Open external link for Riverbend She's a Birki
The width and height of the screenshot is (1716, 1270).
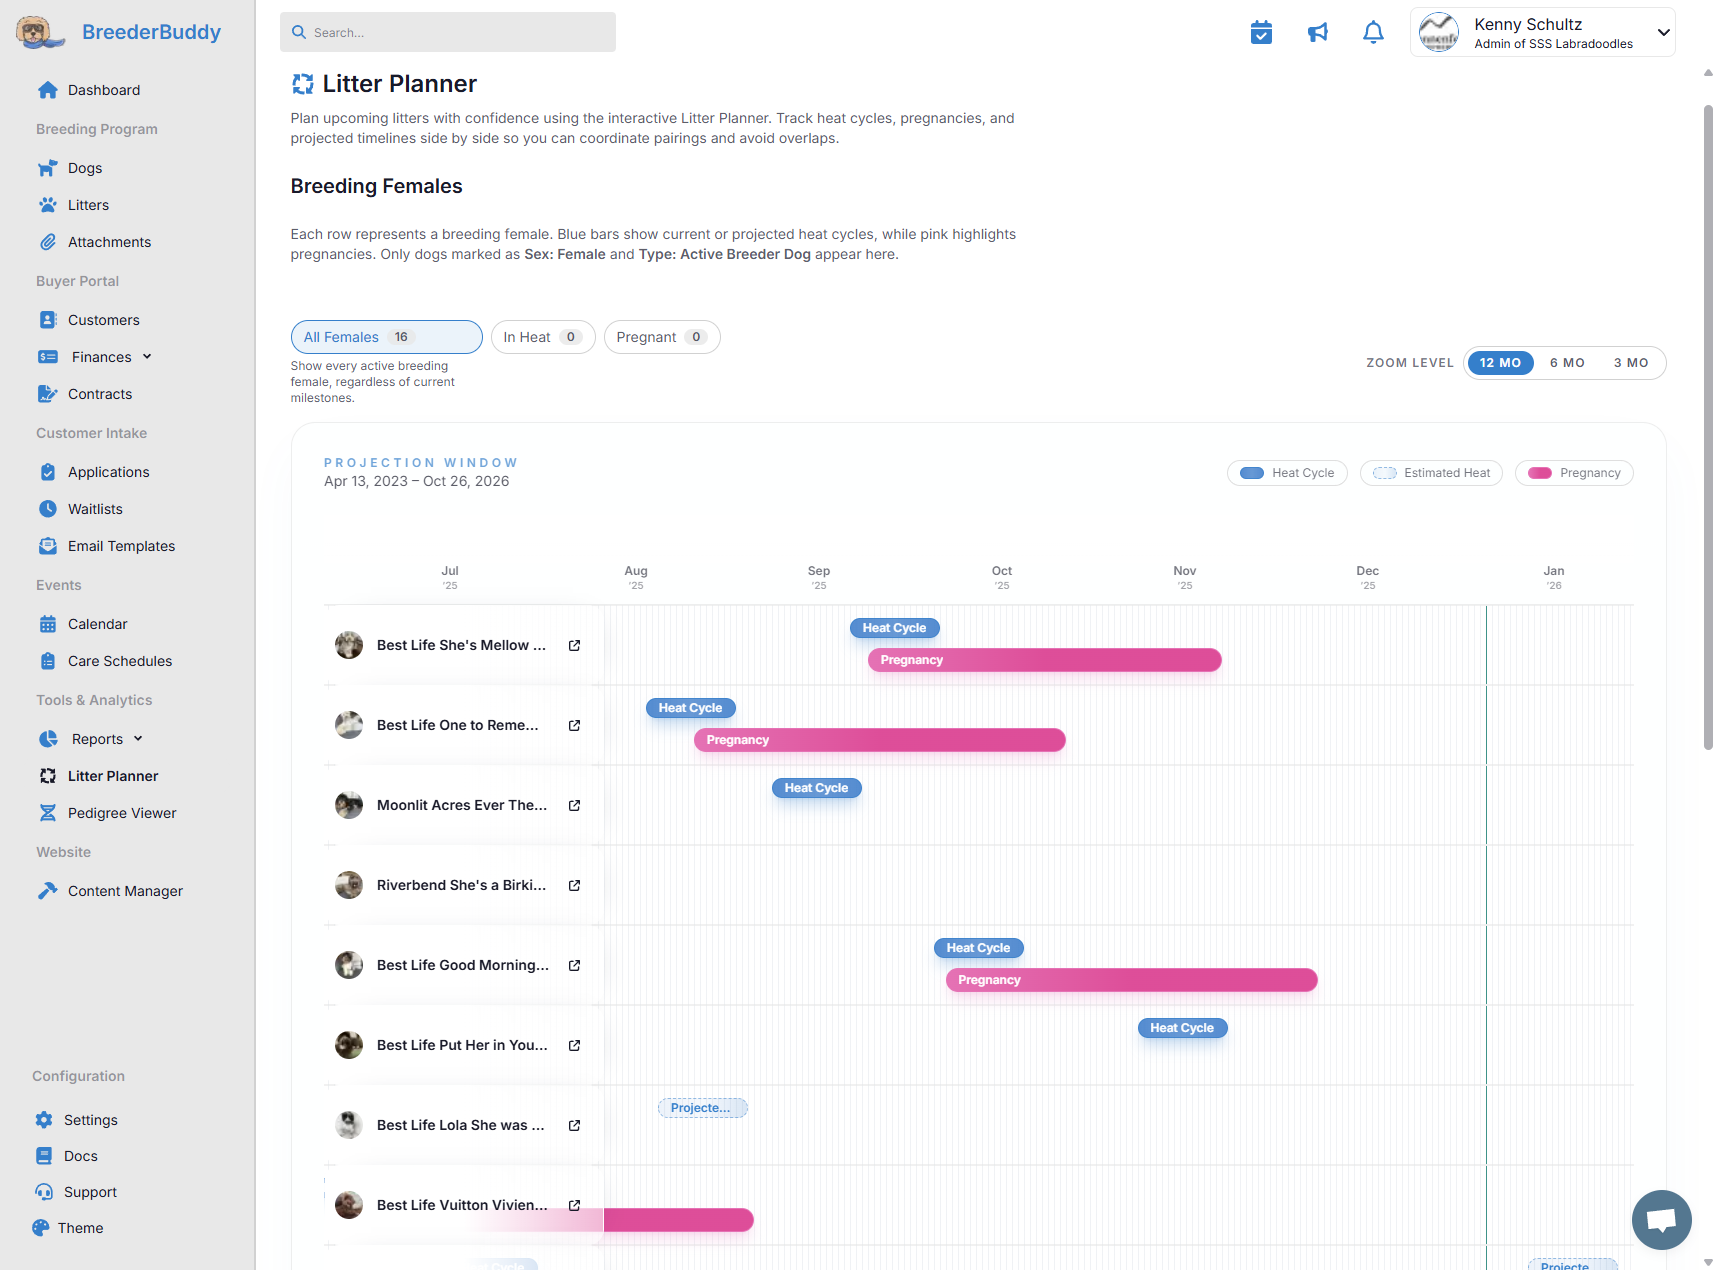point(575,886)
